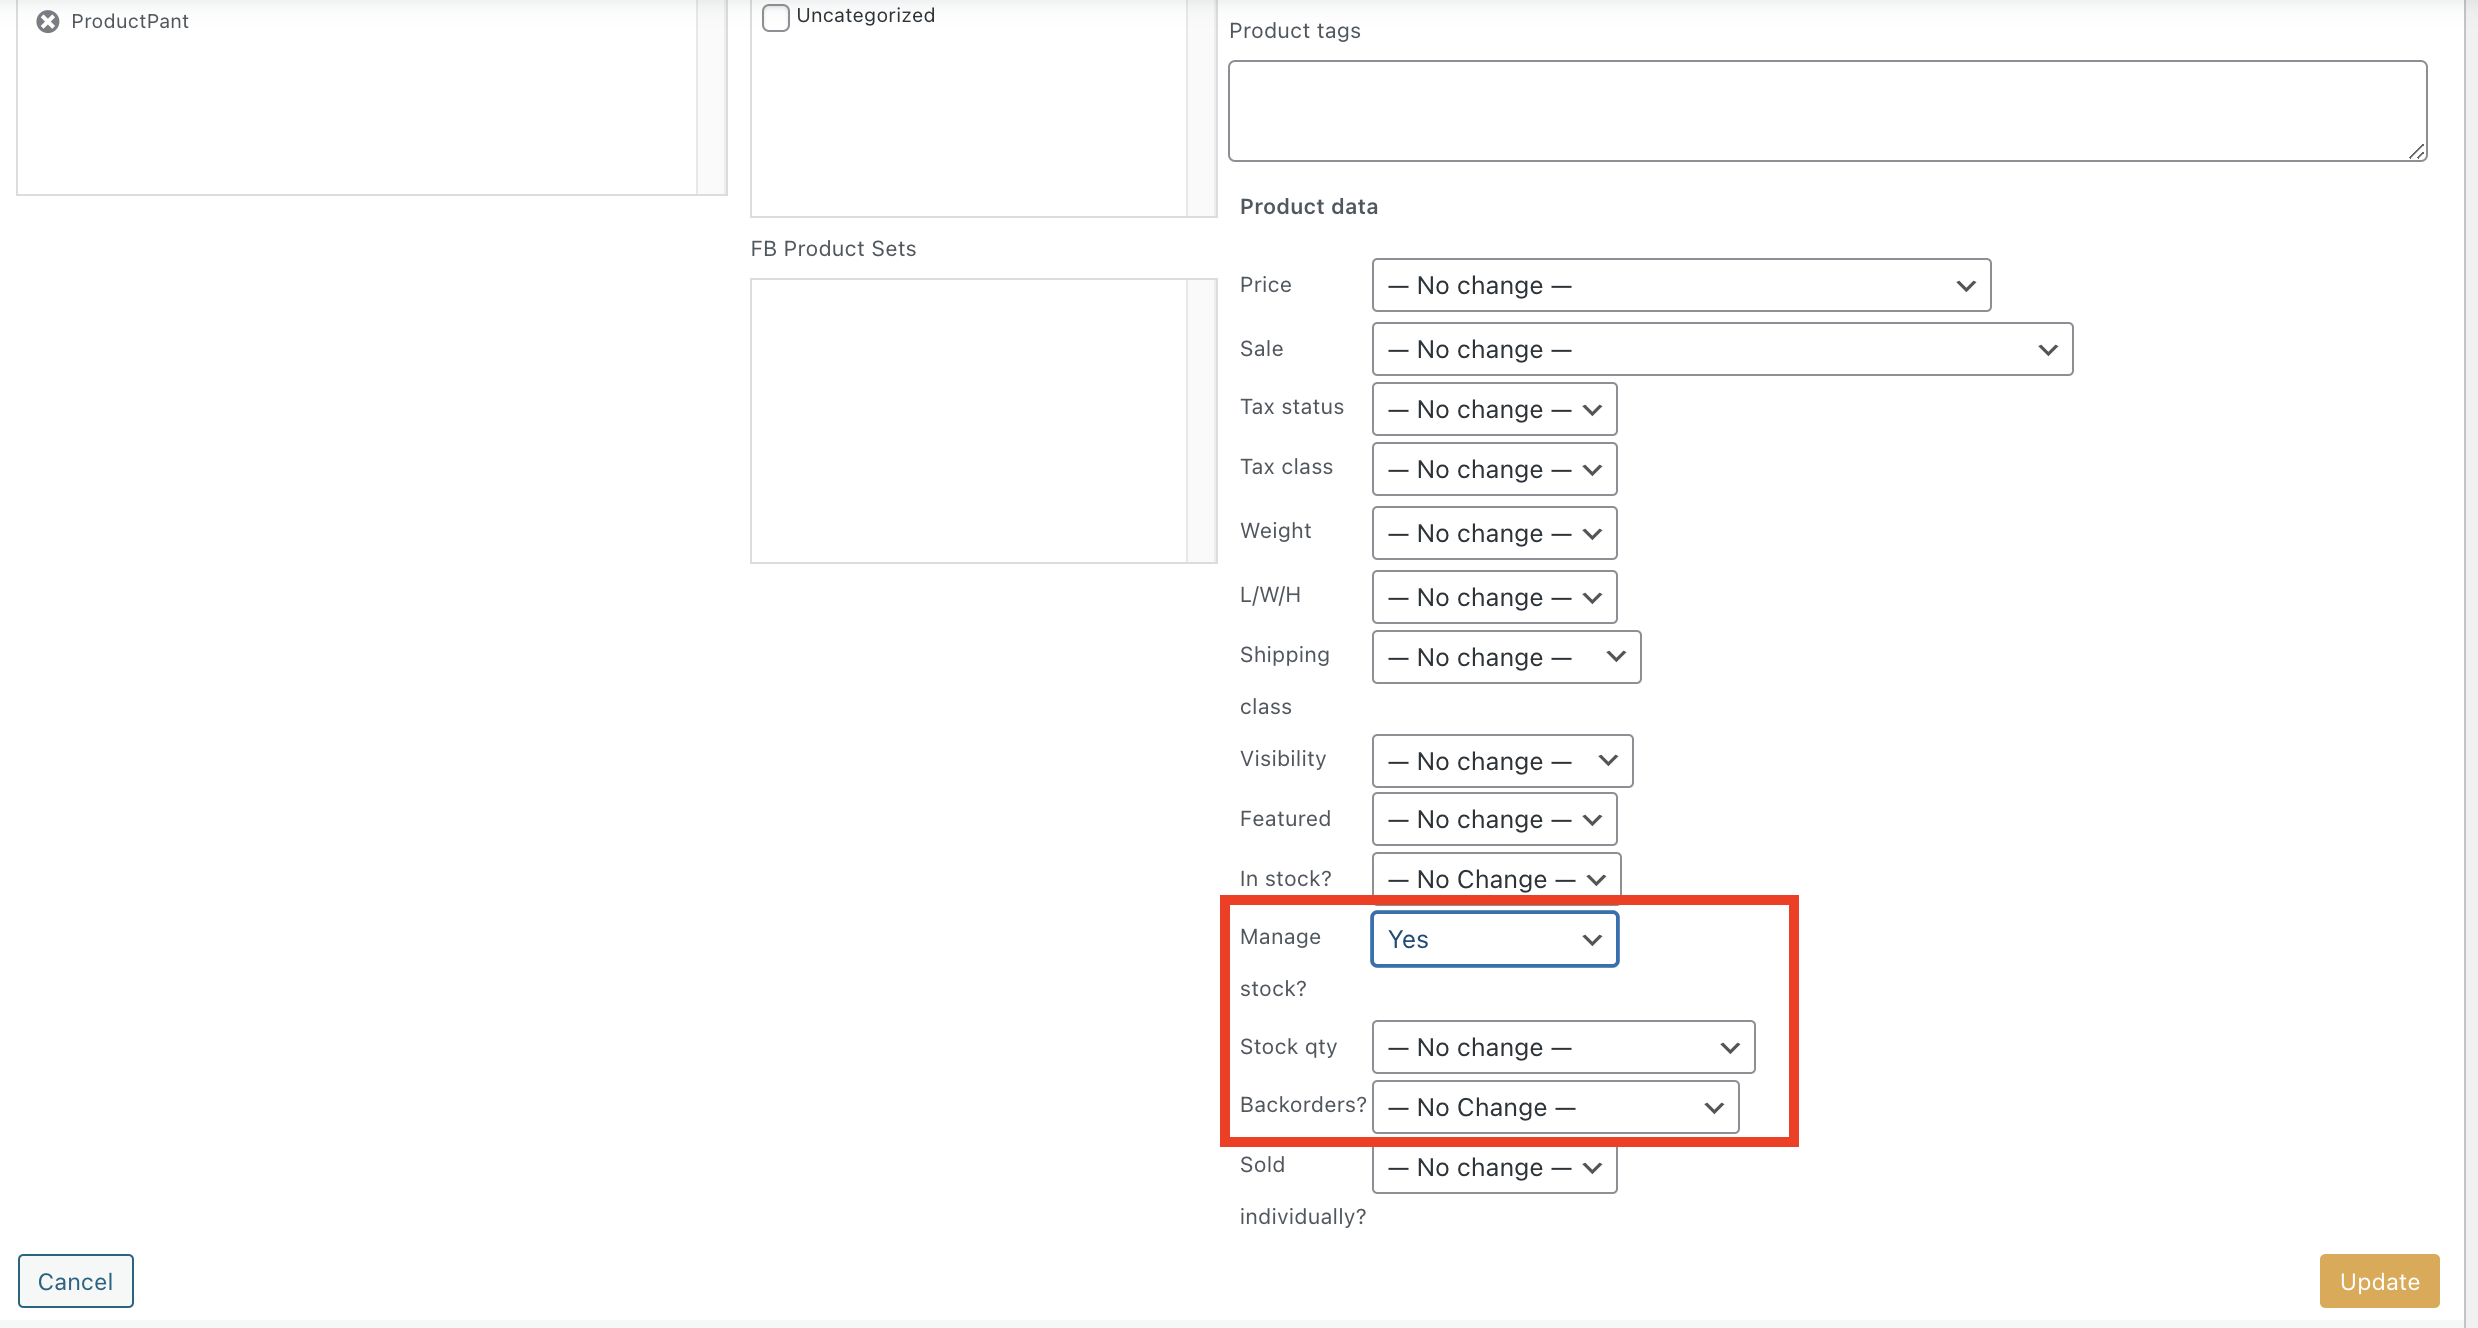
Task: Open the In stock? dropdown
Action: click(1496, 877)
